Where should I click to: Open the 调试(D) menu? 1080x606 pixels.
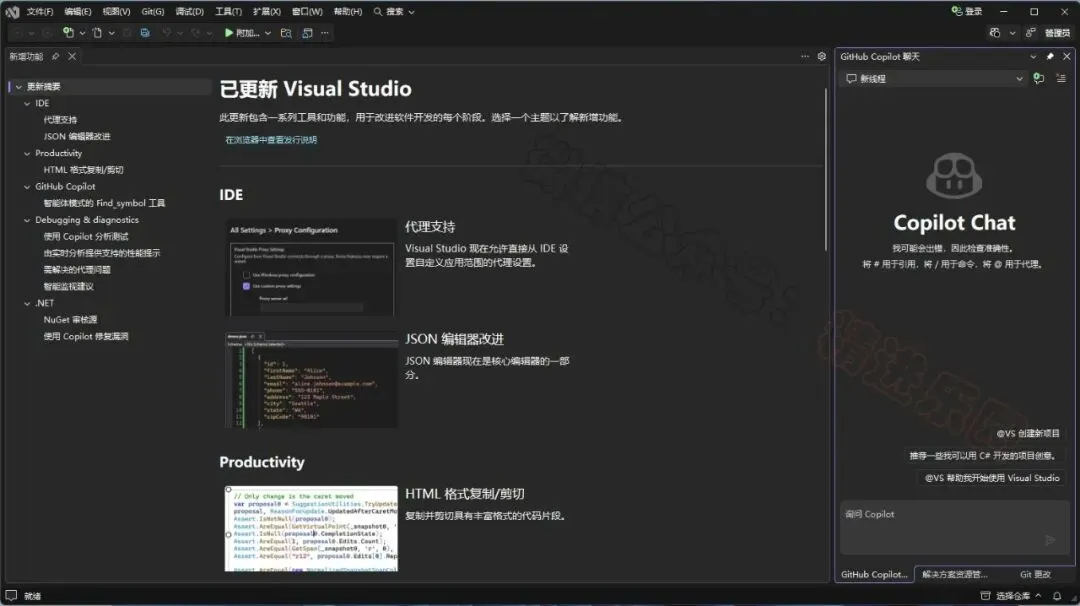pos(189,12)
